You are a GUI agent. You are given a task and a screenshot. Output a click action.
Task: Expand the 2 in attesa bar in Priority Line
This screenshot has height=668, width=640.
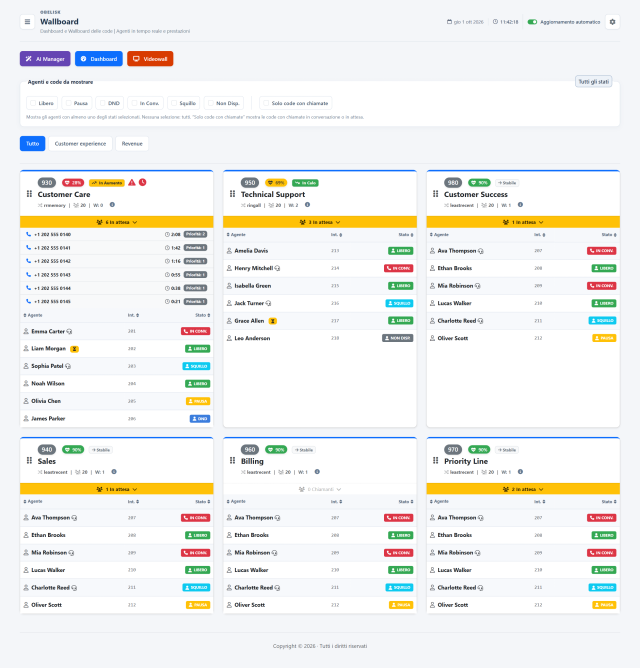pyautogui.click(x=523, y=489)
